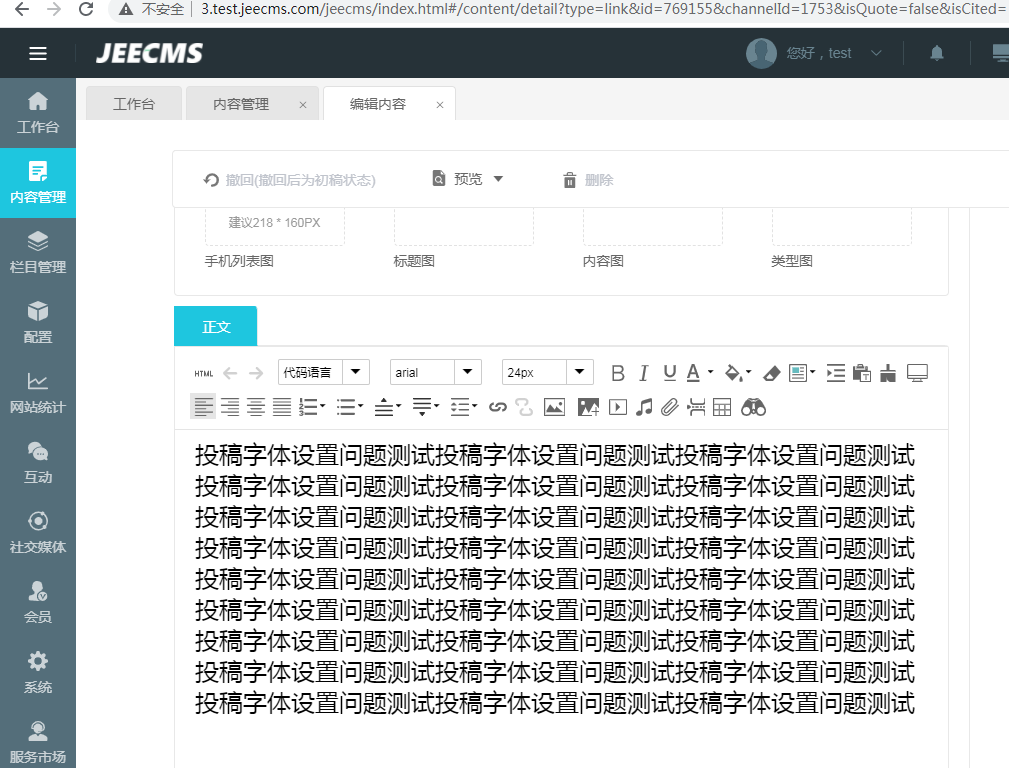The width and height of the screenshot is (1009, 768).
Task: Toggle bold formatting in editor toolbar
Action: 618,373
